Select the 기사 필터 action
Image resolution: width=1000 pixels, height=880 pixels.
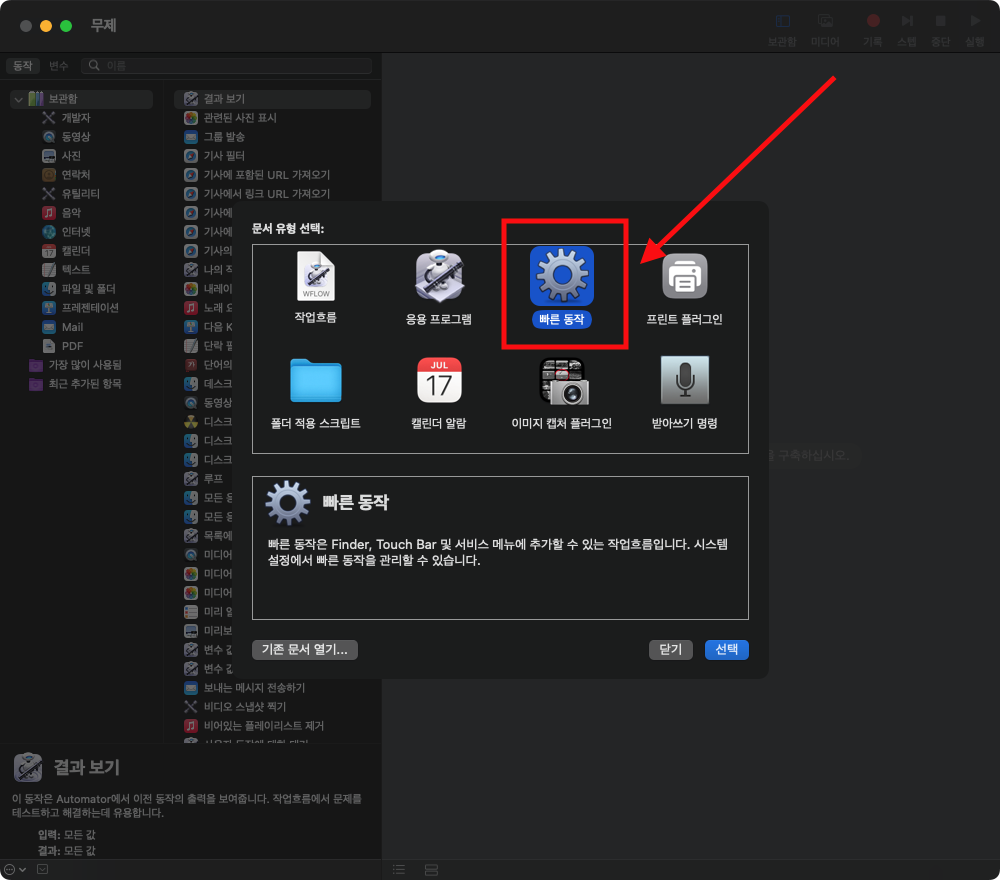coord(214,156)
